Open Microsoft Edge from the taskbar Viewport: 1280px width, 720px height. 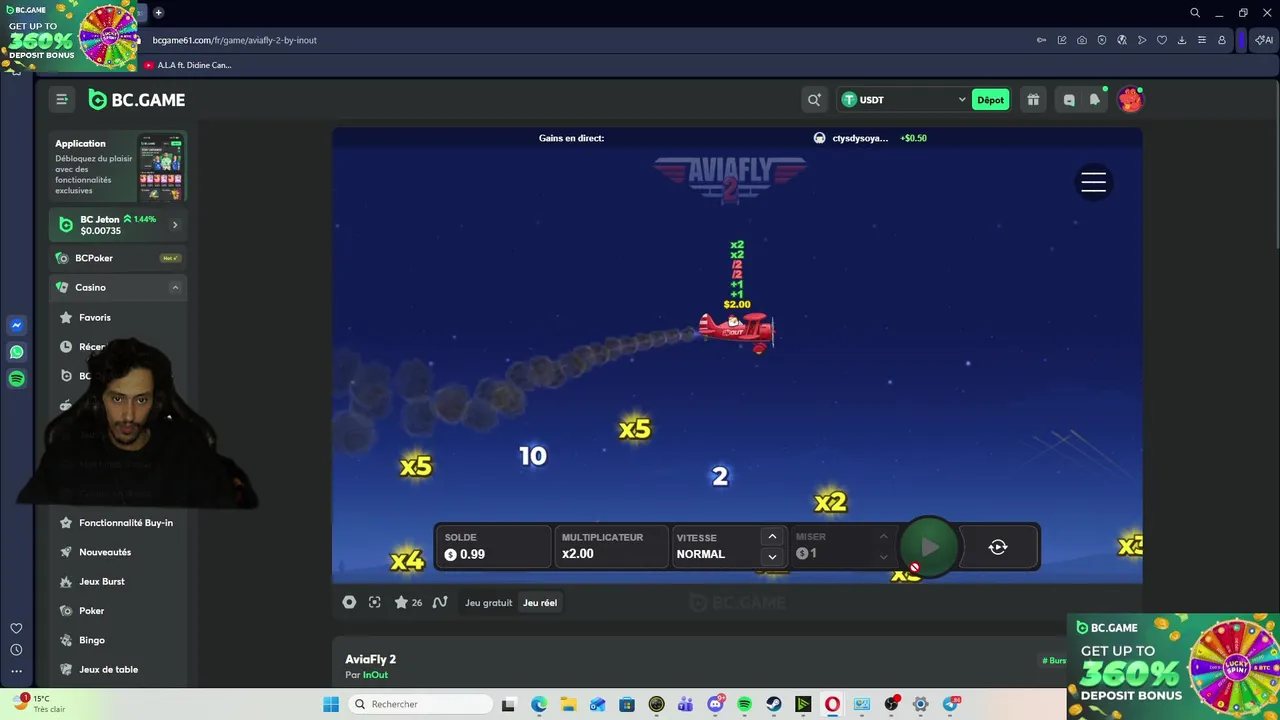539,704
